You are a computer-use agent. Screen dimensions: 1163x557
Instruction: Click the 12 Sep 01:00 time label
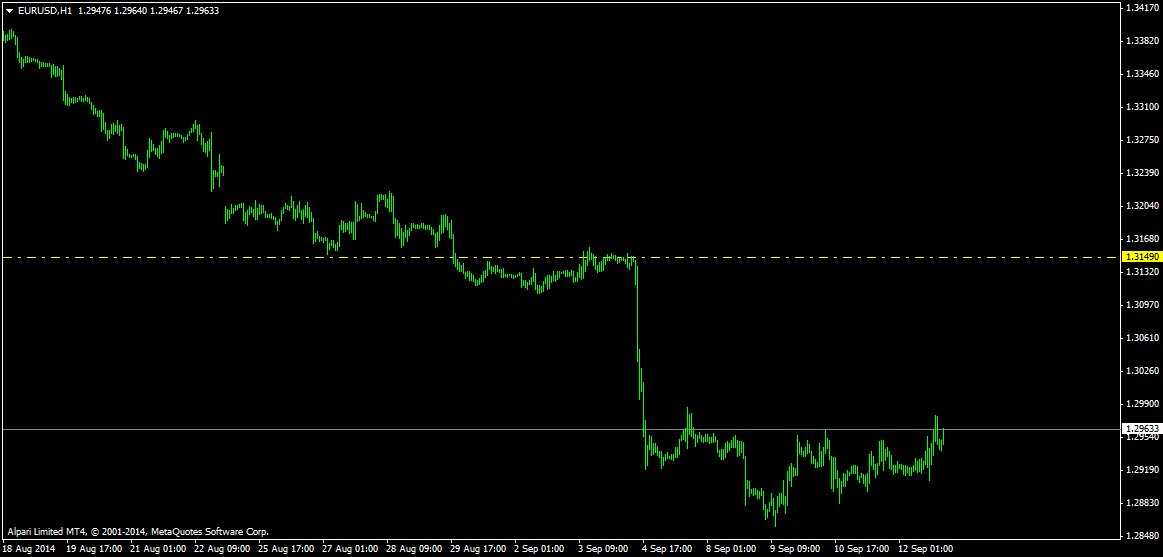pos(926,550)
